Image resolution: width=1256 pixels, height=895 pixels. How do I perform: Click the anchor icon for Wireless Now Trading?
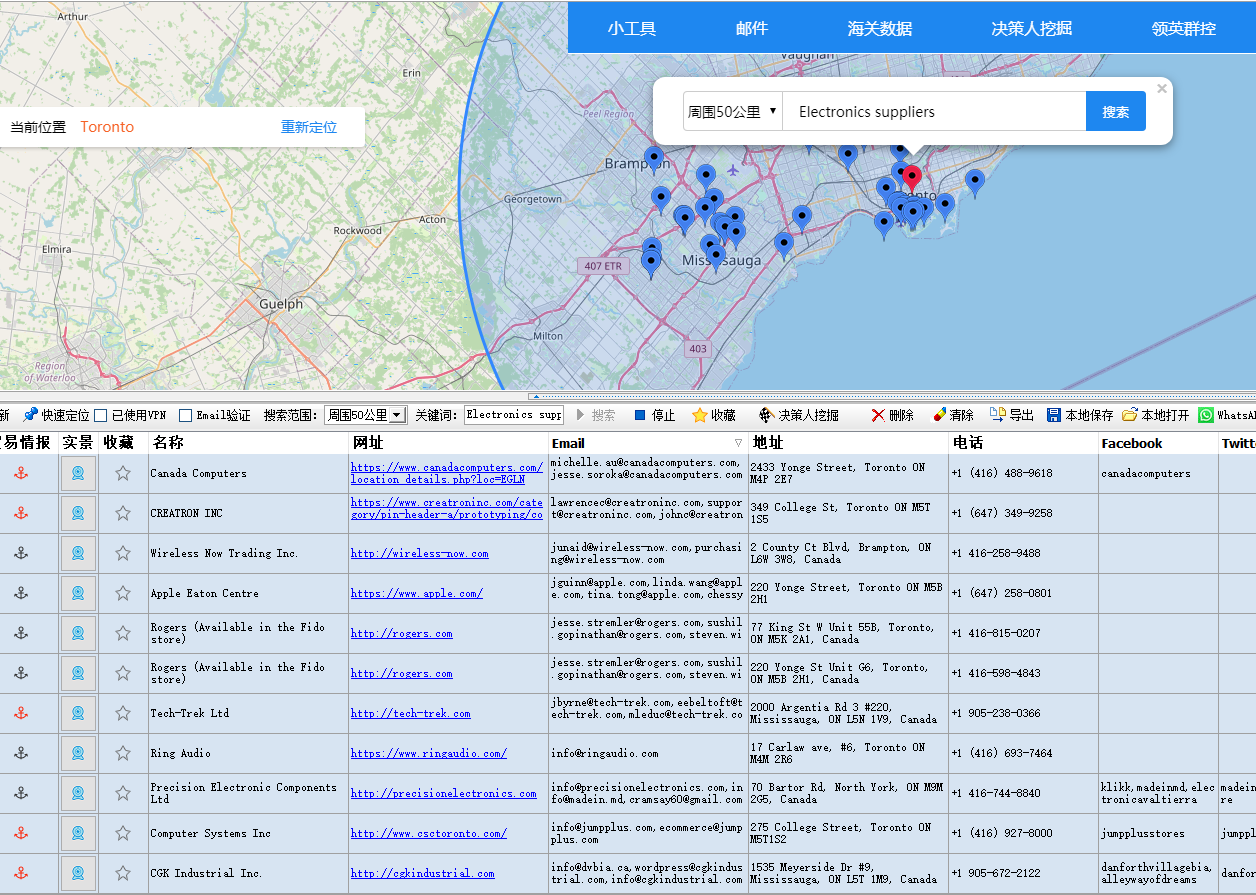21,553
